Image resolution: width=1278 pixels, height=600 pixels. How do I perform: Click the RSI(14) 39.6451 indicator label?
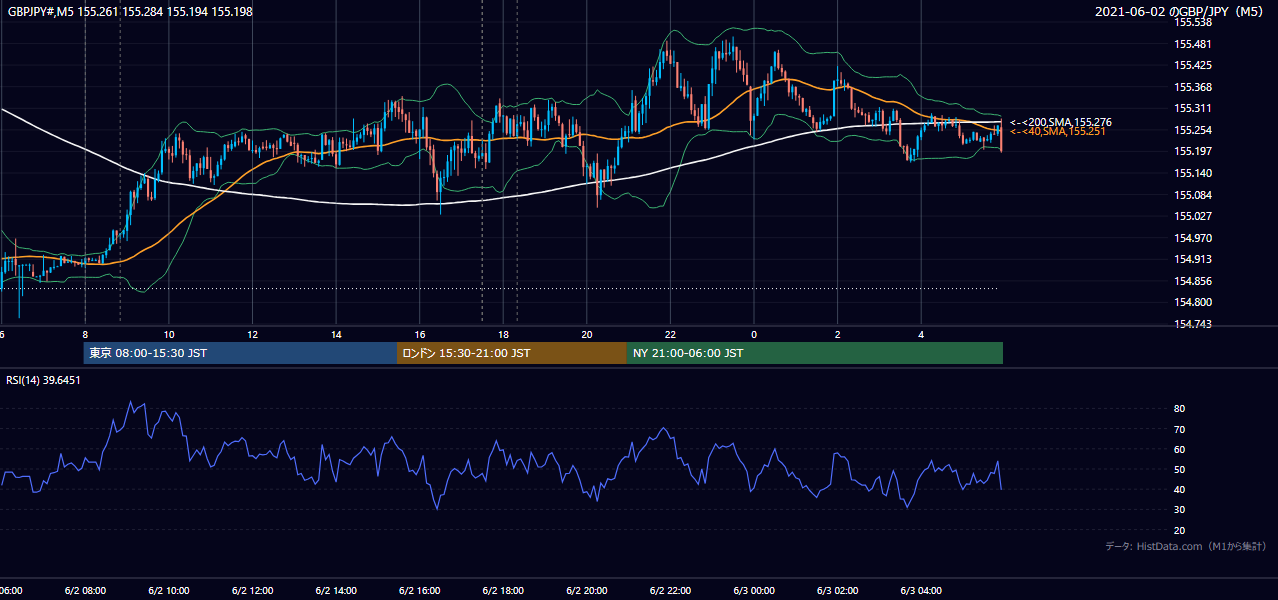pyautogui.click(x=43, y=380)
